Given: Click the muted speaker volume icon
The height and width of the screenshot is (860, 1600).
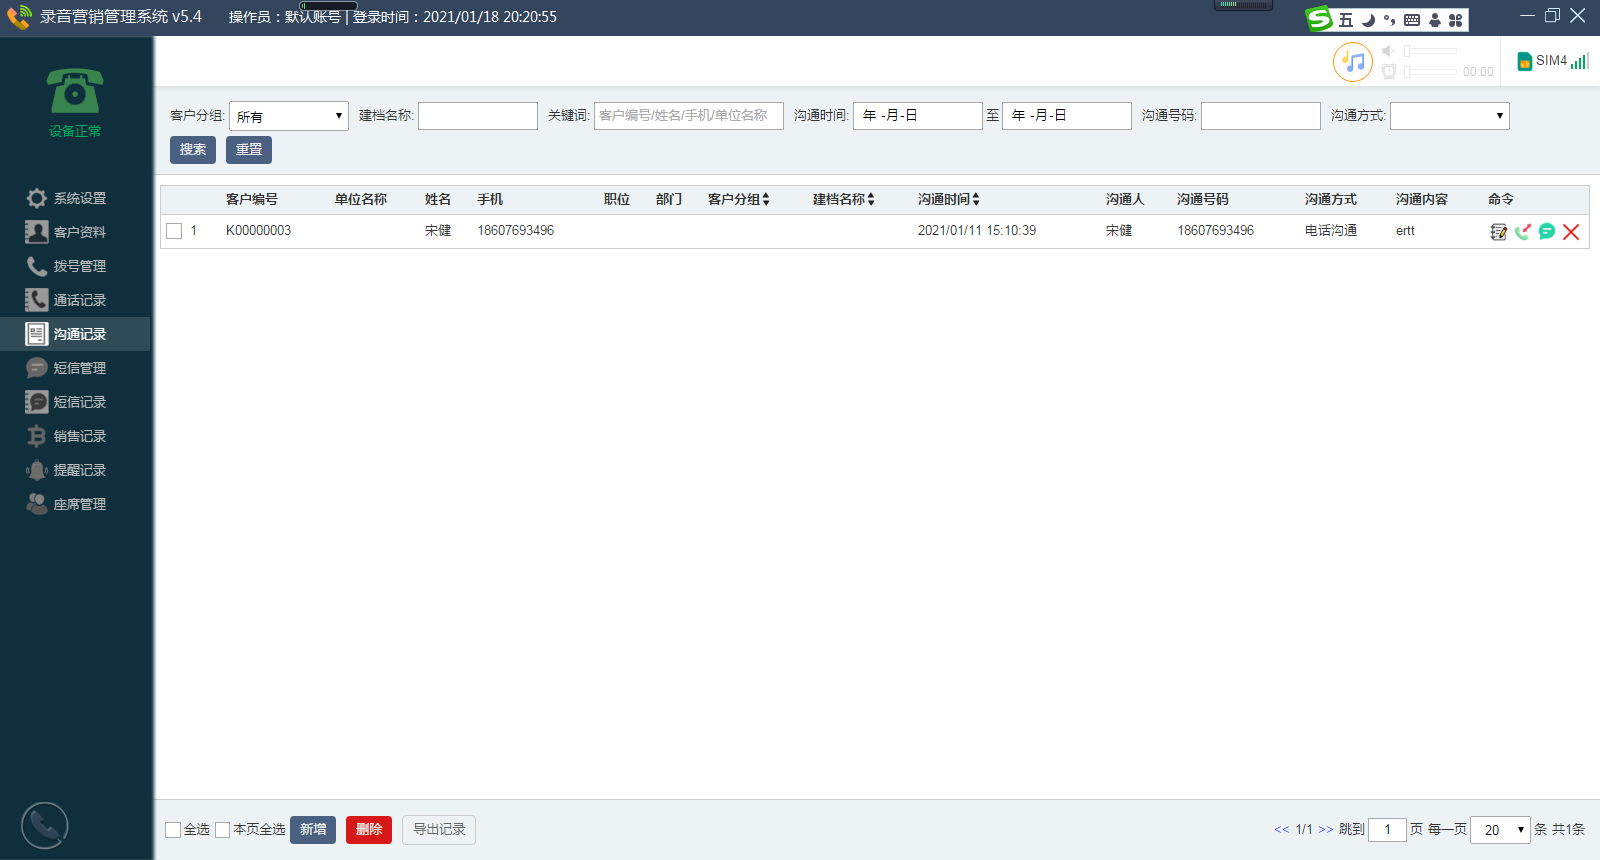Looking at the screenshot, I should 1388,51.
